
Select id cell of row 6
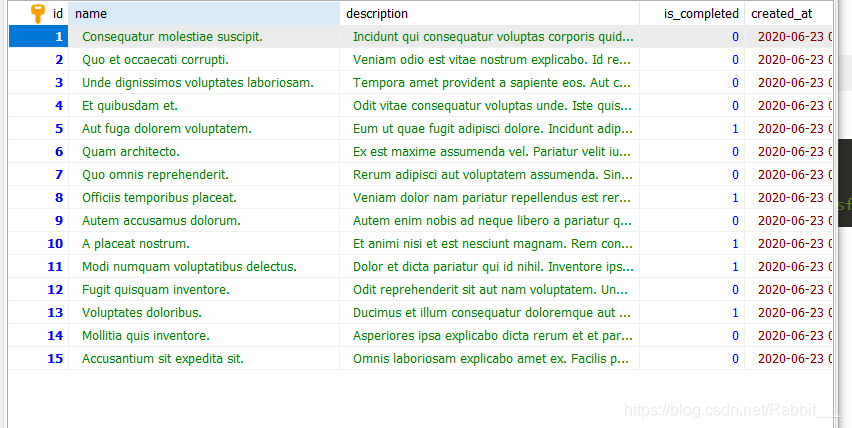(39, 152)
